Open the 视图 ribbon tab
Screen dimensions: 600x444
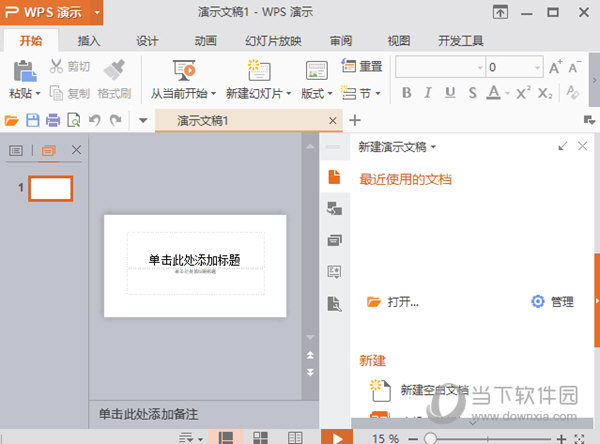coord(399,41)
